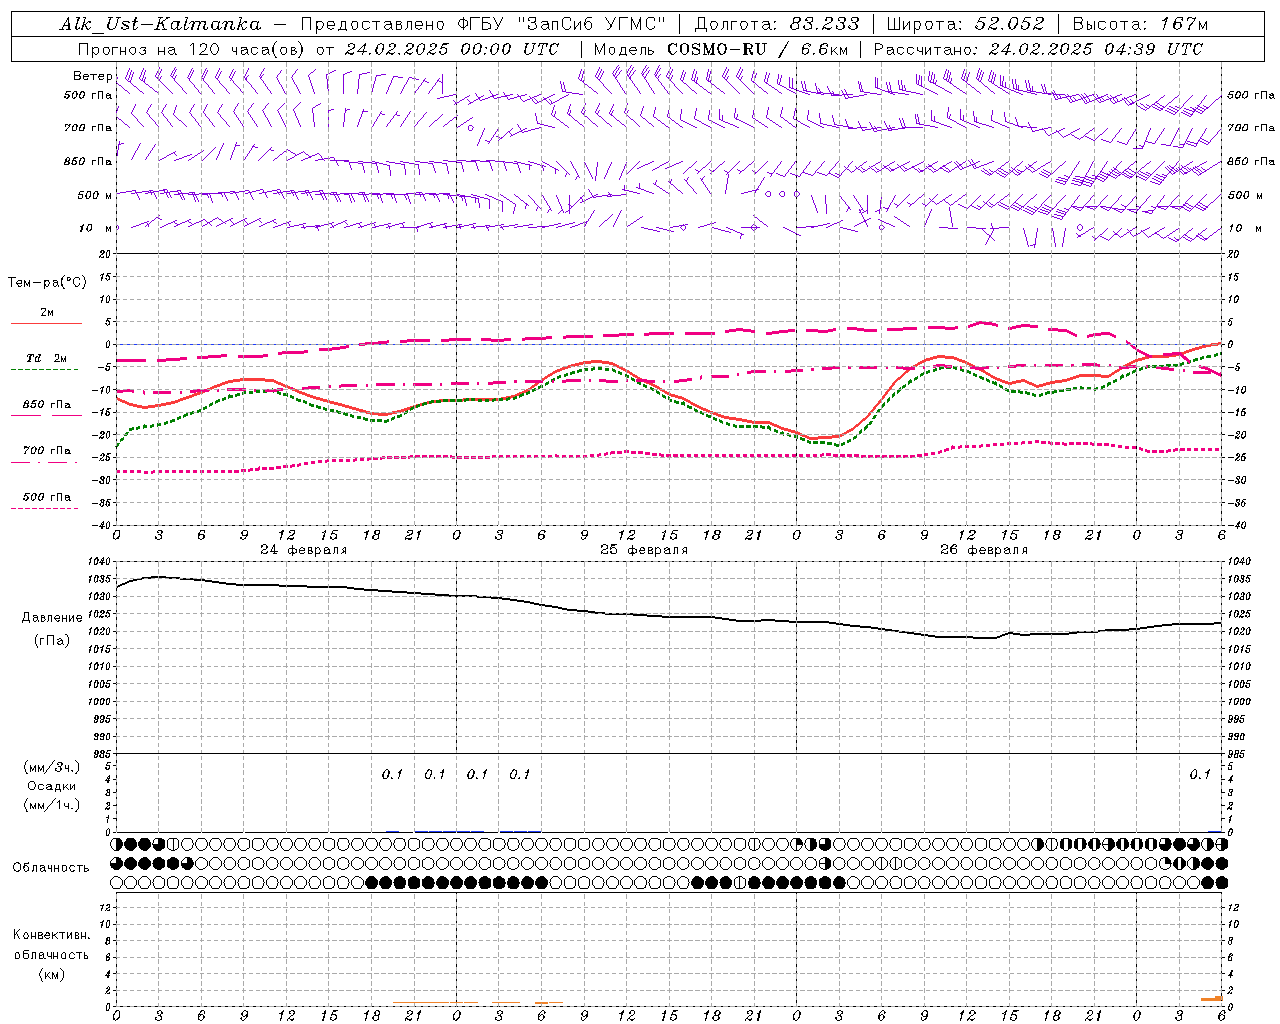Click the Осадки label

click(52, 786)
